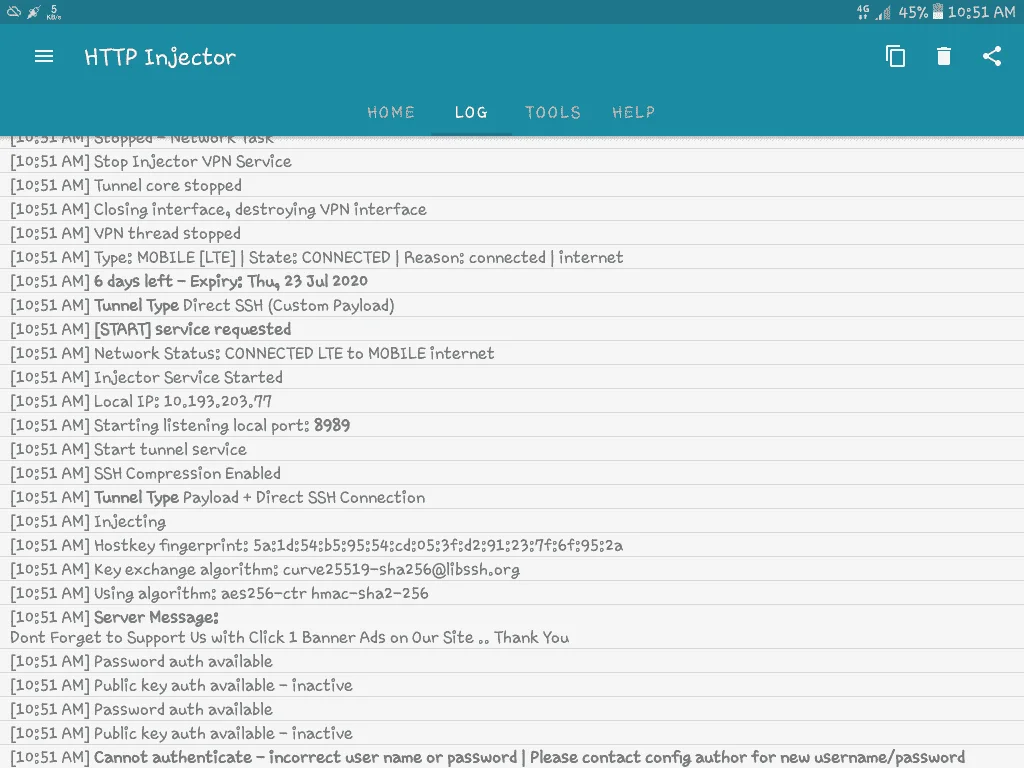Tap the "Injecting" log entry
Image resolution: width=1024 pixels, height=768 pixels.
[x=512, y=521]
